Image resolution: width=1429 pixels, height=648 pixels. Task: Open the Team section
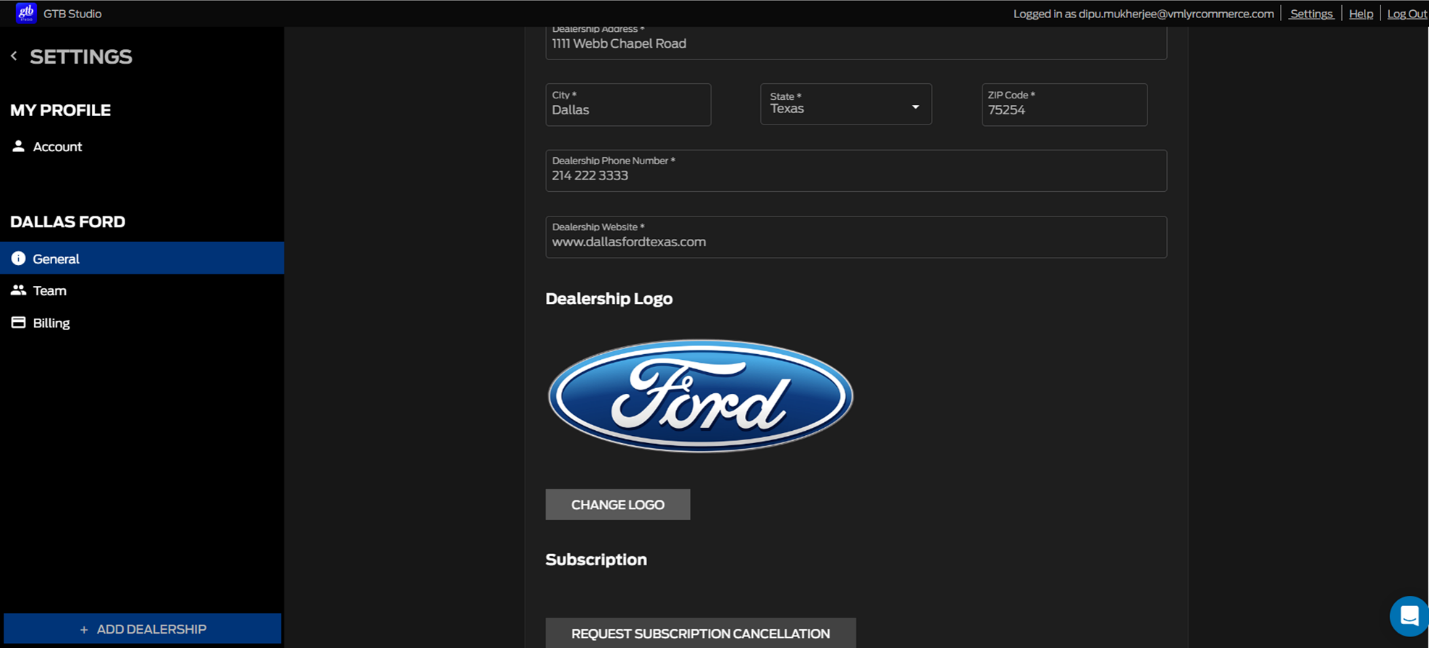click(142, 290)
